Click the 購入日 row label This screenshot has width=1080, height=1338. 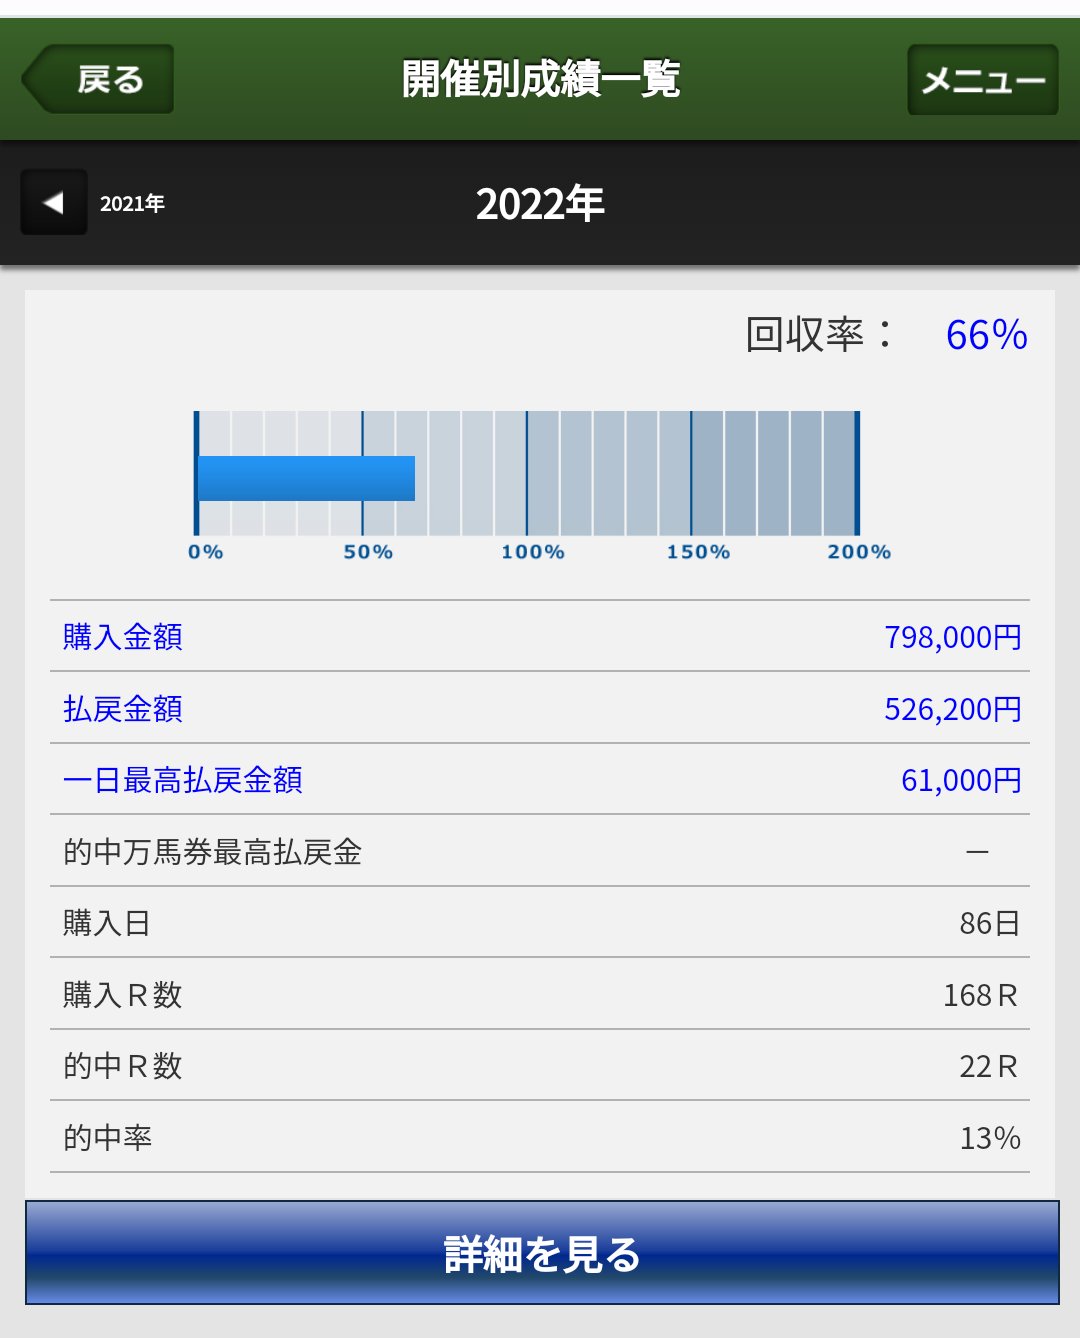pos(107,923)
